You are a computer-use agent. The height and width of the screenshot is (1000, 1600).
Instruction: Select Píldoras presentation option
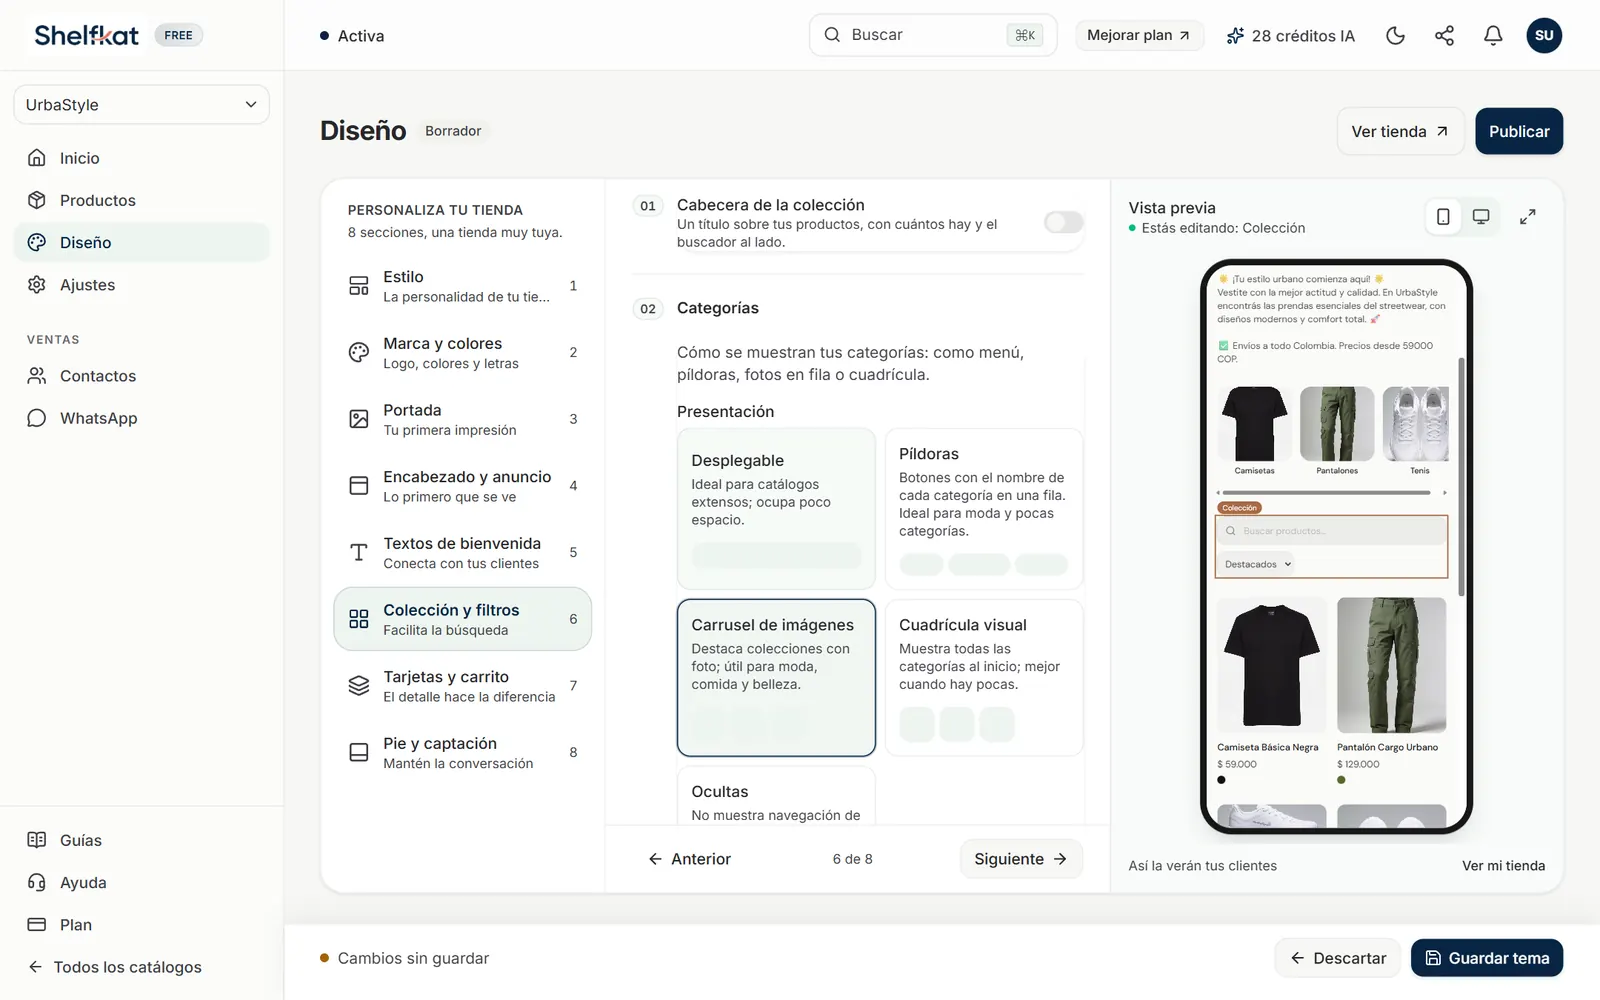point(984,509)
